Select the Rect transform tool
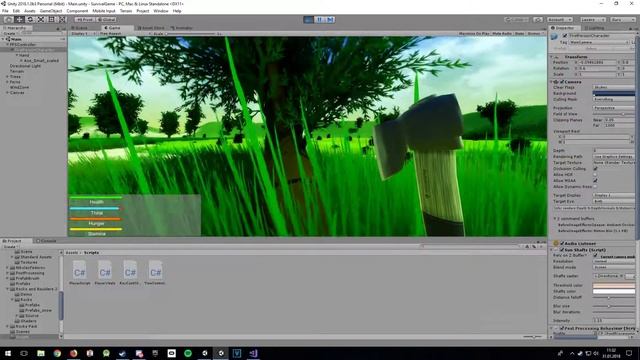Image resolution: width=640 pixels, height=360 pixels. [x=51, y=20]
